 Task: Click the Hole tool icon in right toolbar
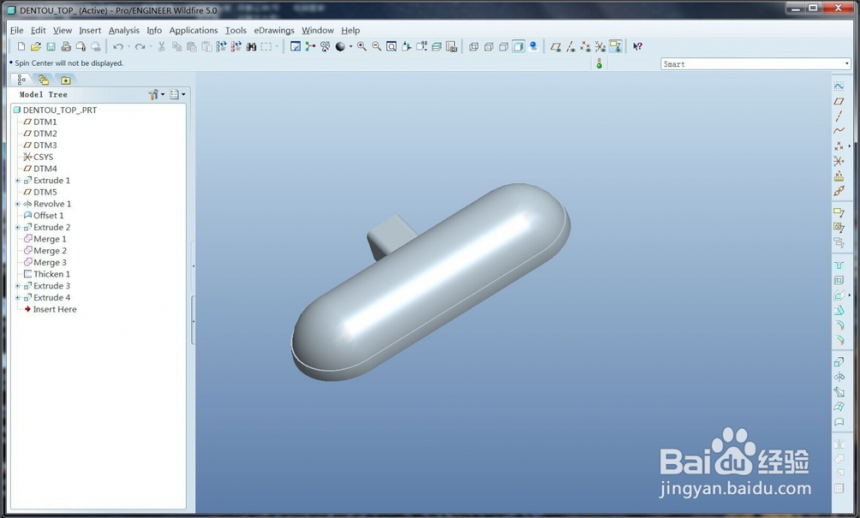[839, 266]
